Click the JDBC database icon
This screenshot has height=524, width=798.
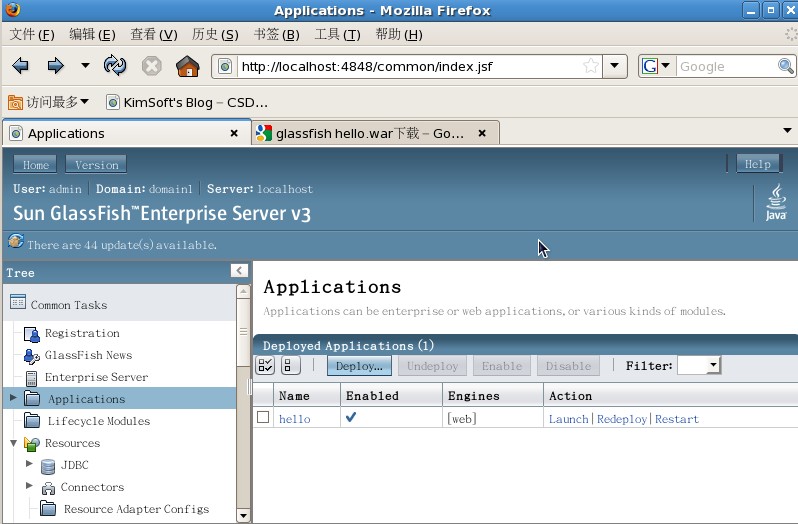click(x=48, y=466)
